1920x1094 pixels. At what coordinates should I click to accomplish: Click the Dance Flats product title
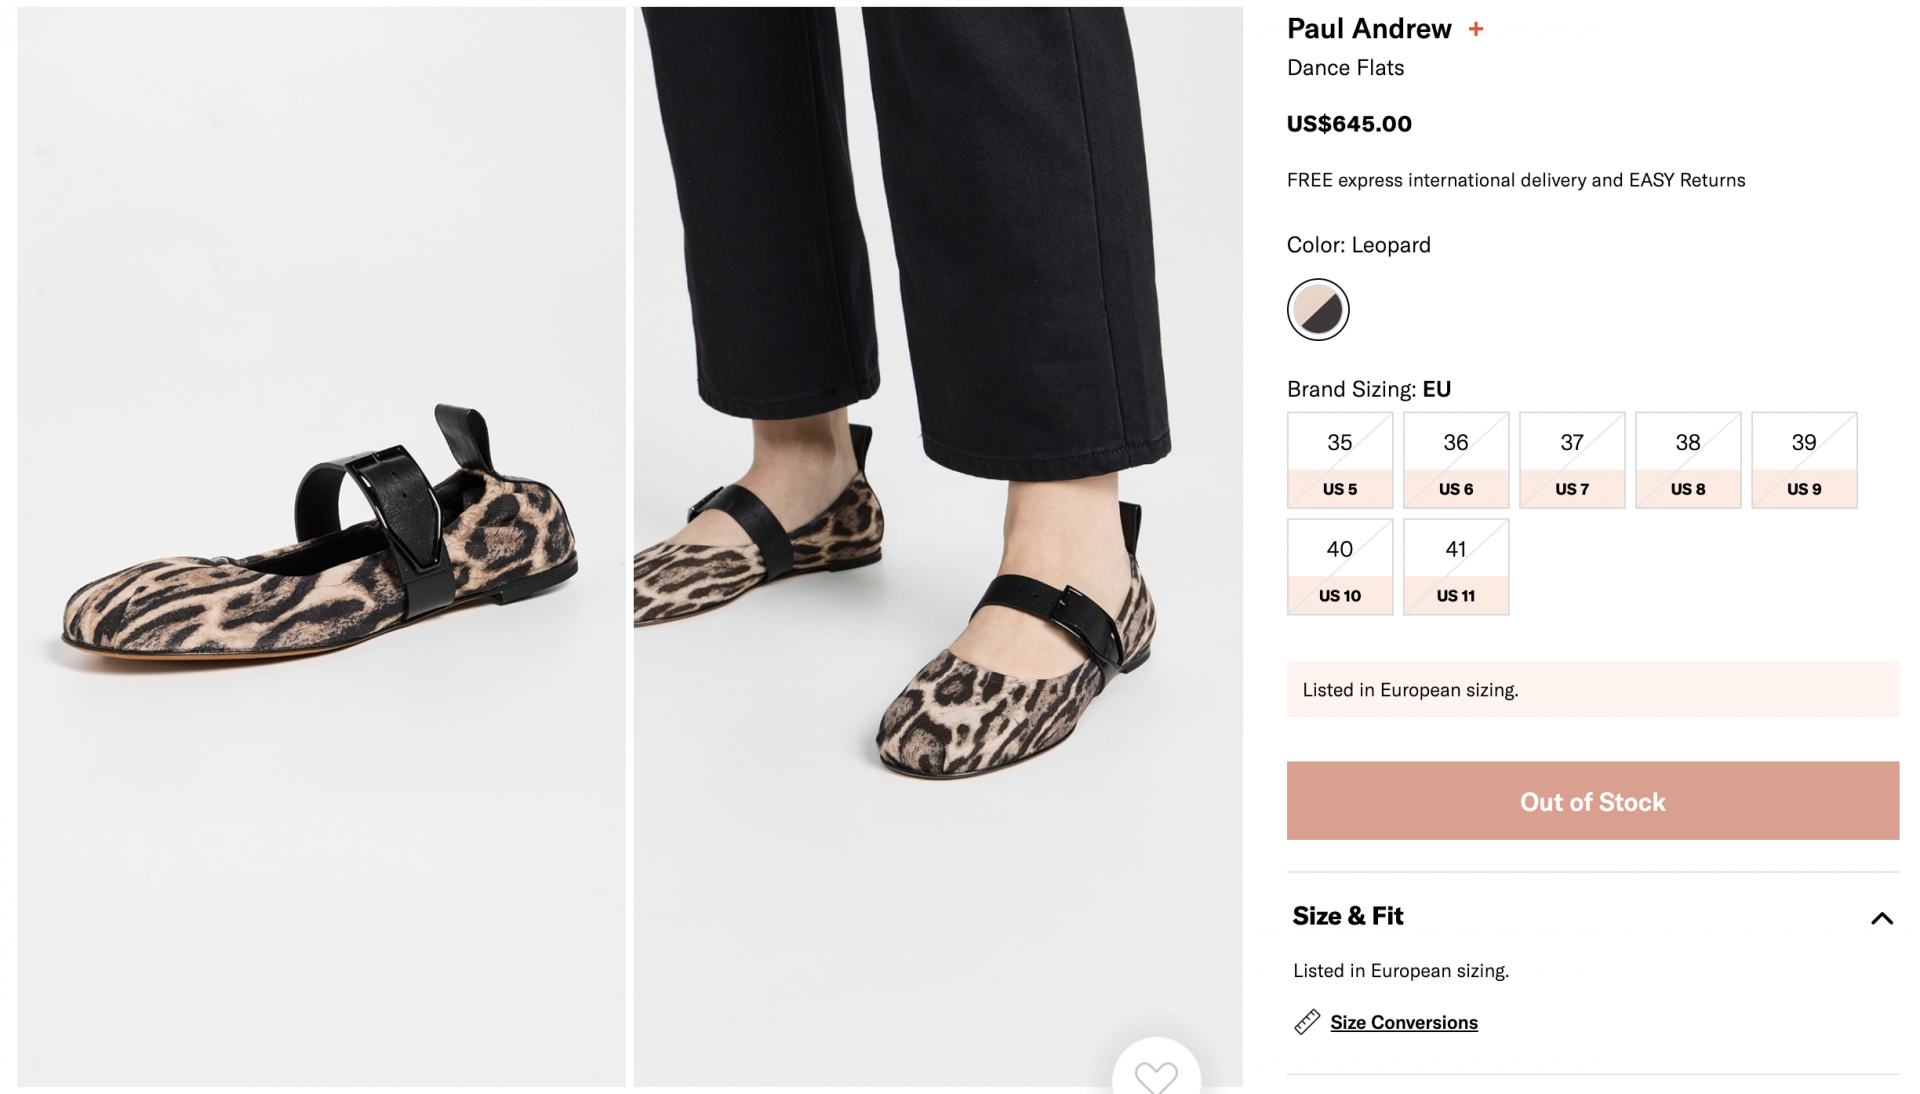[1345, 67]
